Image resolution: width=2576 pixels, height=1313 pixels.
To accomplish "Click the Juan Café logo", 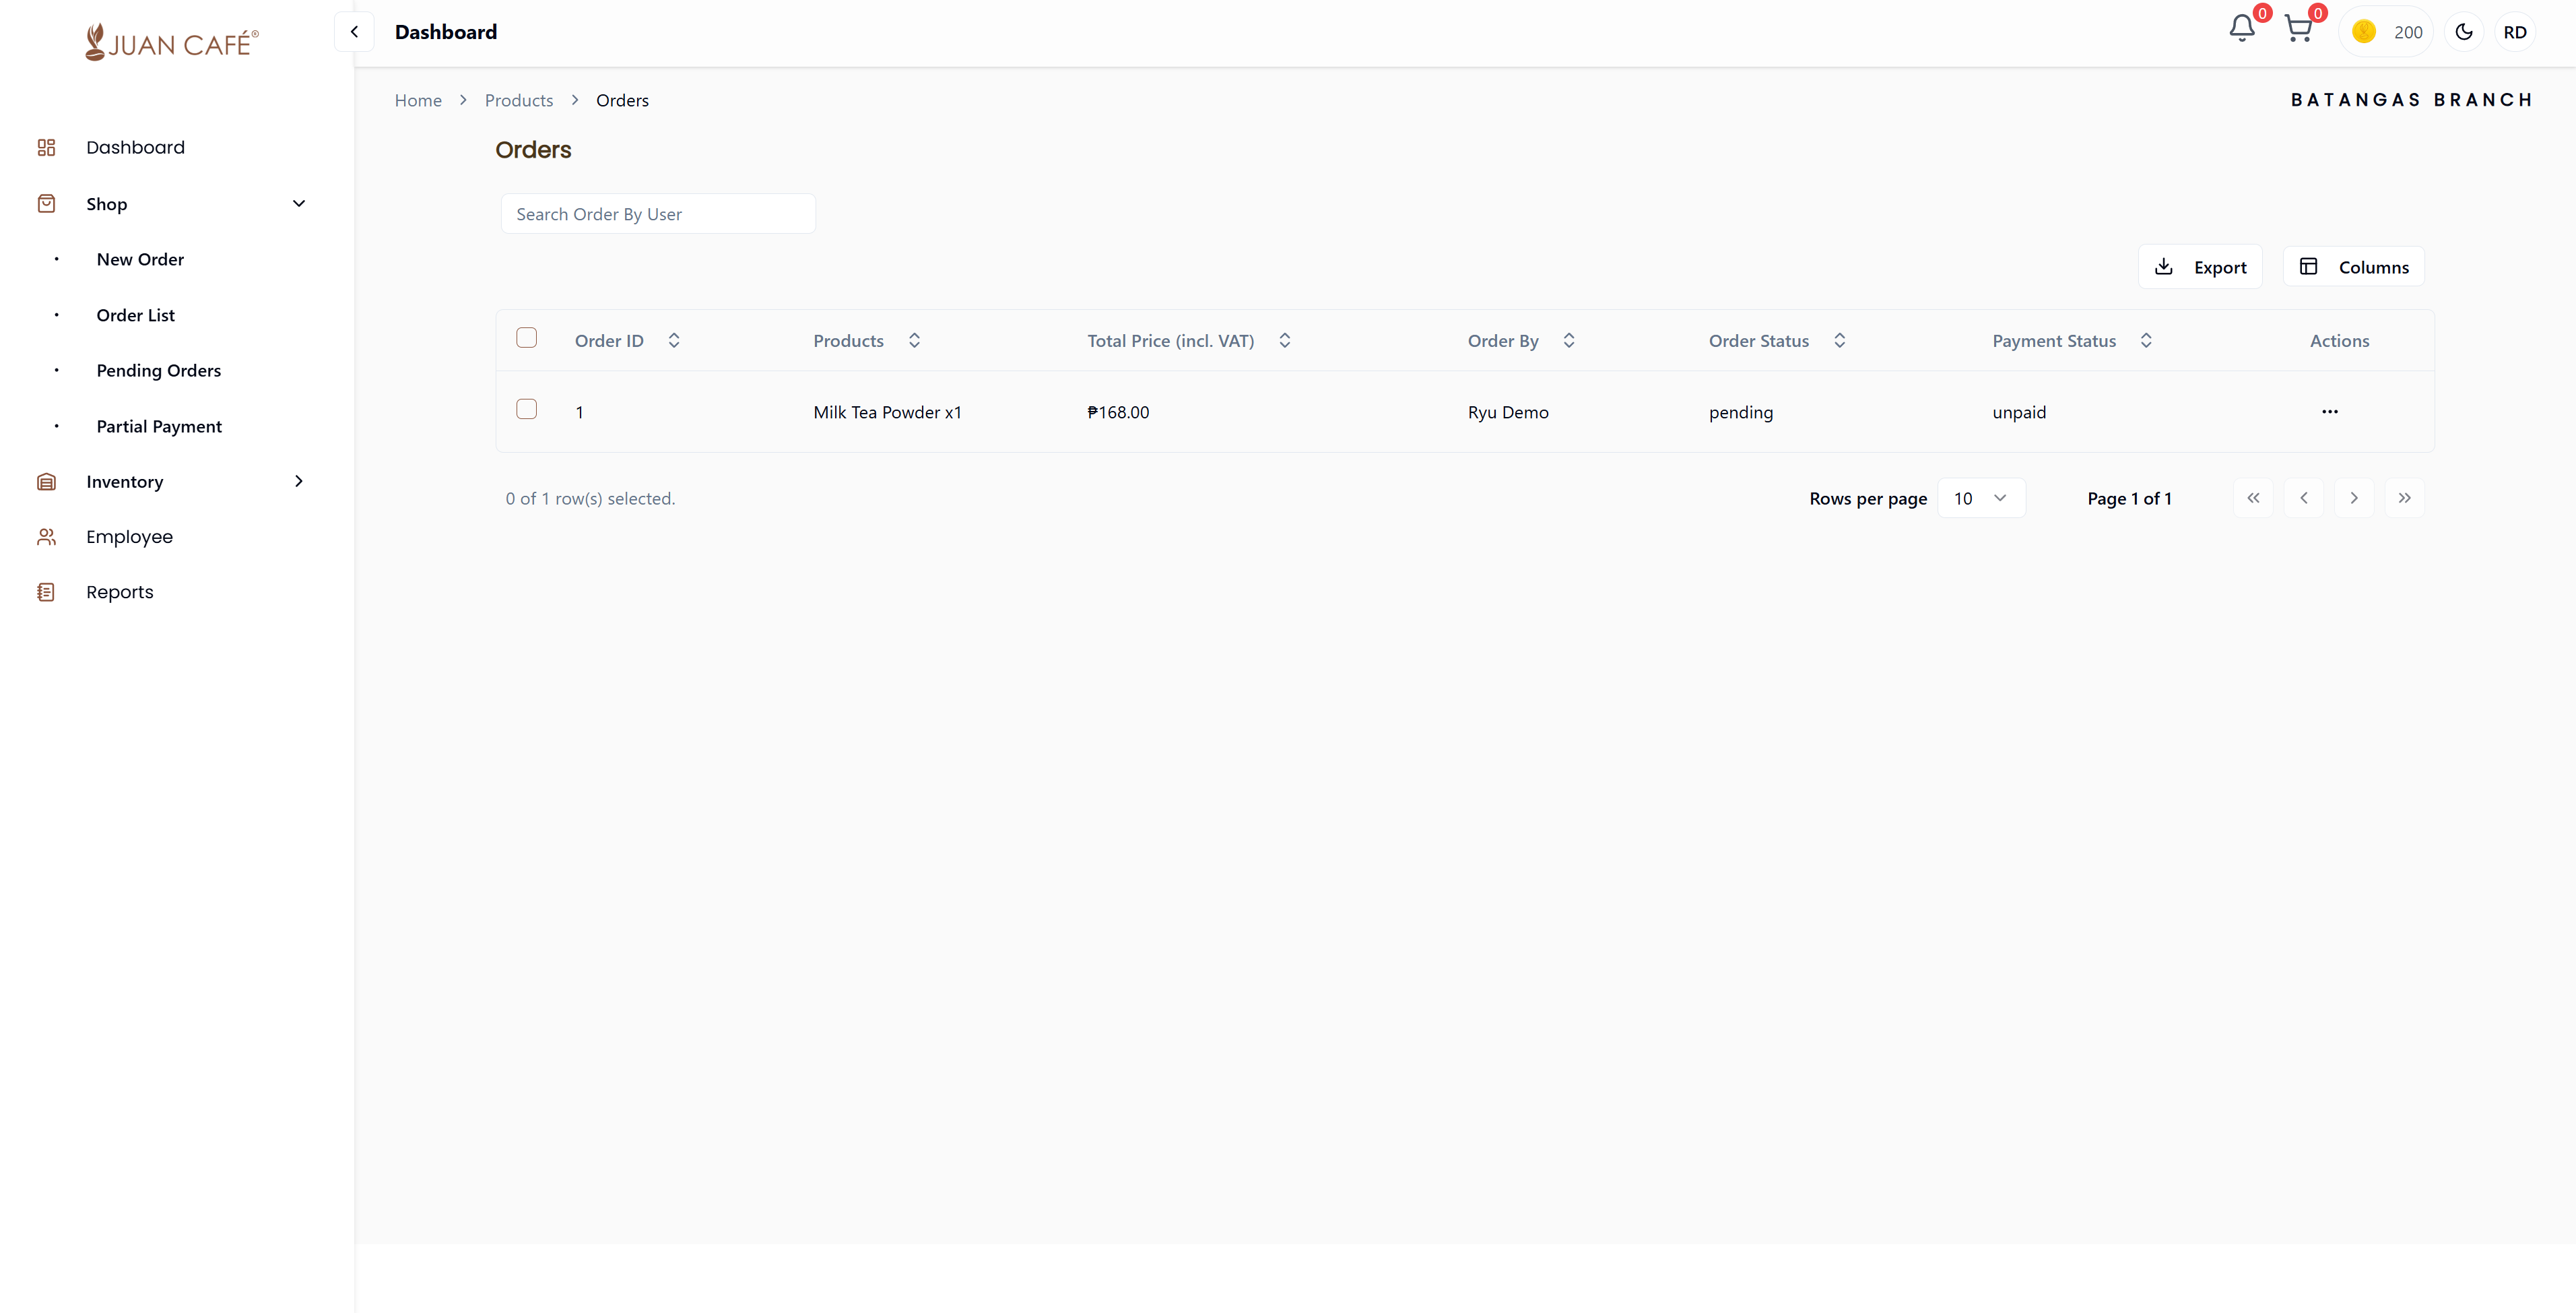I will pyautogui.click(x=172, y=43).
